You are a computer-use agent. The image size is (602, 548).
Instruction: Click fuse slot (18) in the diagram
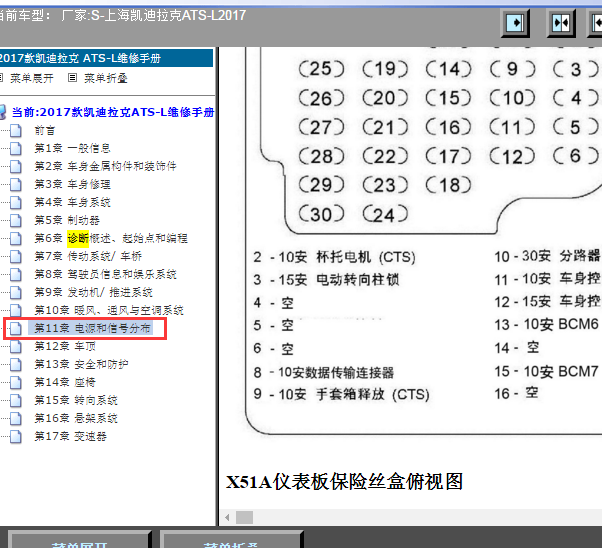pyautogui.click(x=448, y=185)
